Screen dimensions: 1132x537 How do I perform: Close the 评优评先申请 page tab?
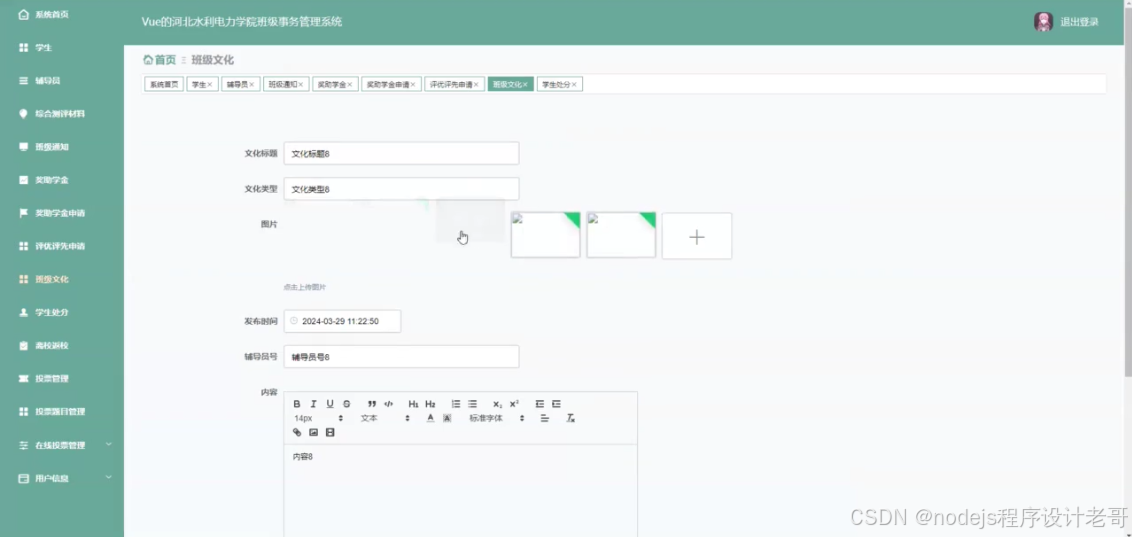point(476,85)
